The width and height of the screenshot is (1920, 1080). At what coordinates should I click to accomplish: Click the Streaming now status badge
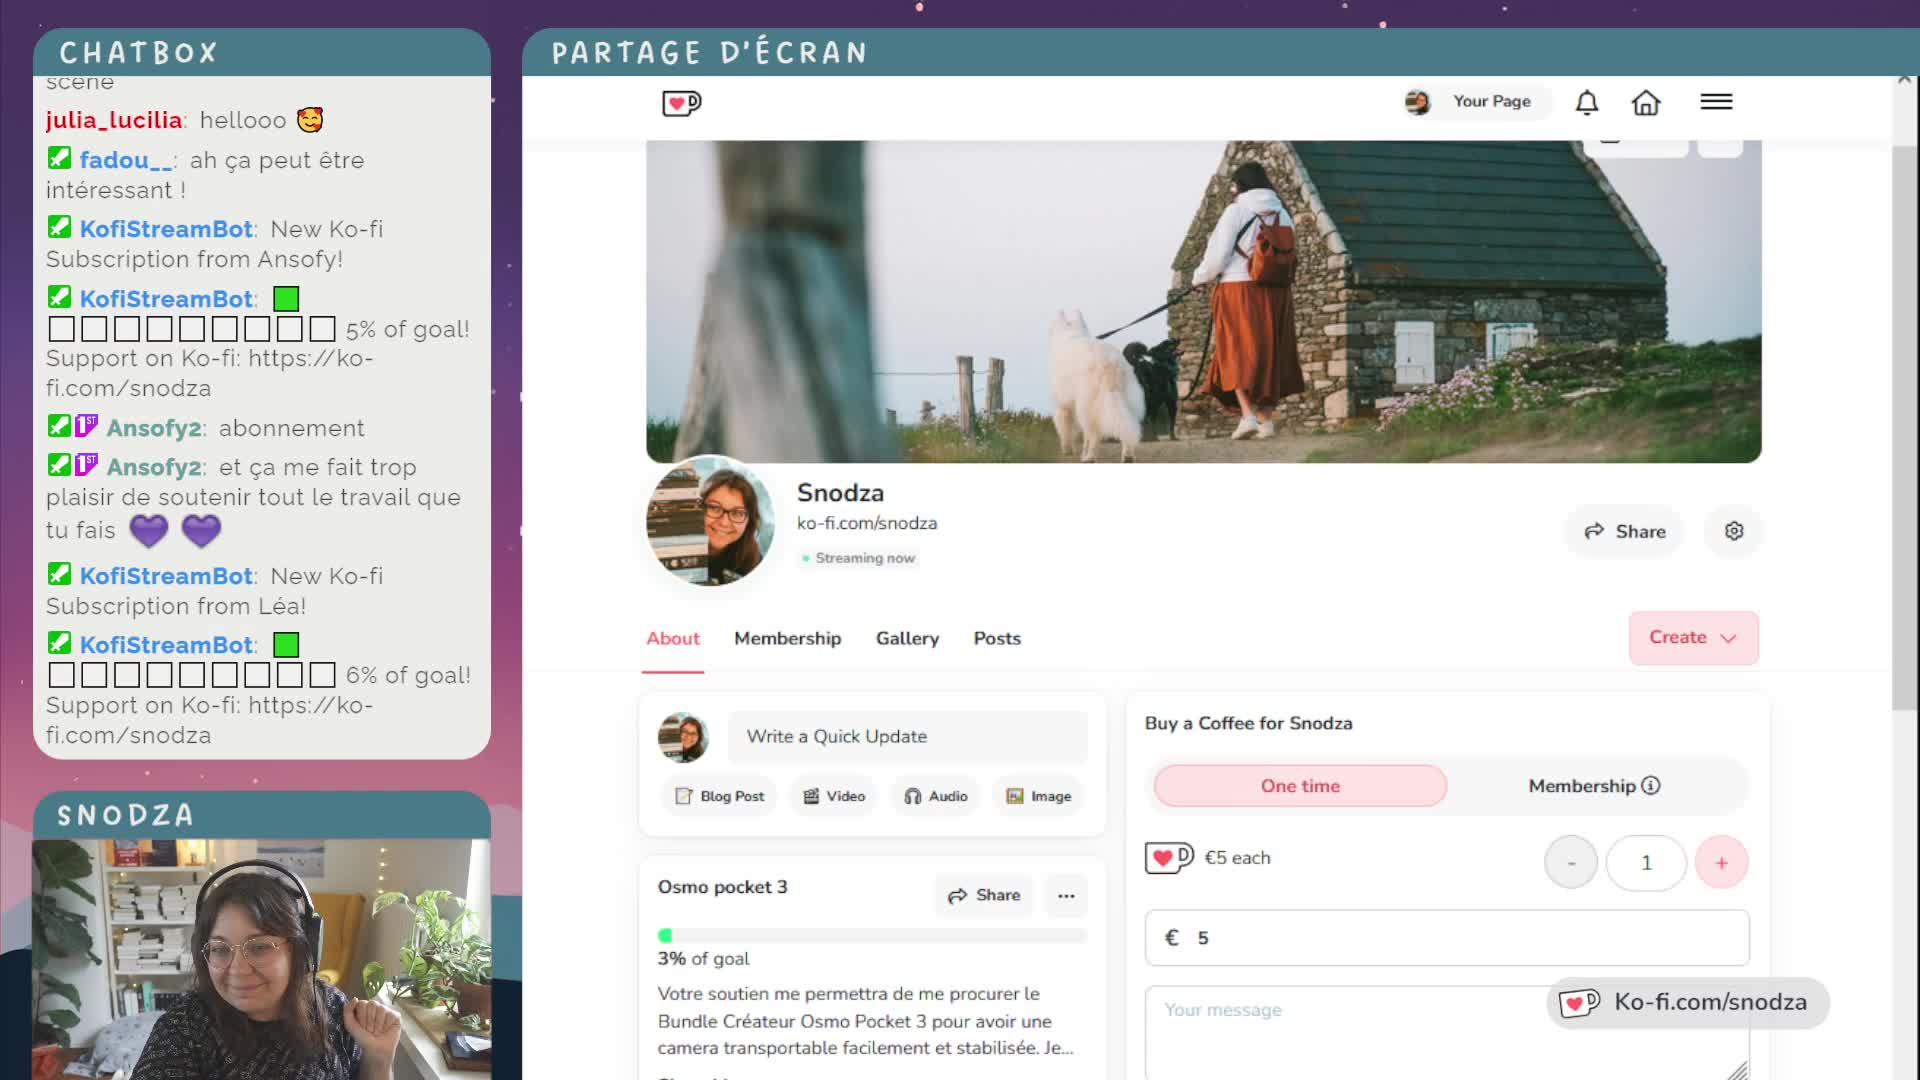point(859,558)
